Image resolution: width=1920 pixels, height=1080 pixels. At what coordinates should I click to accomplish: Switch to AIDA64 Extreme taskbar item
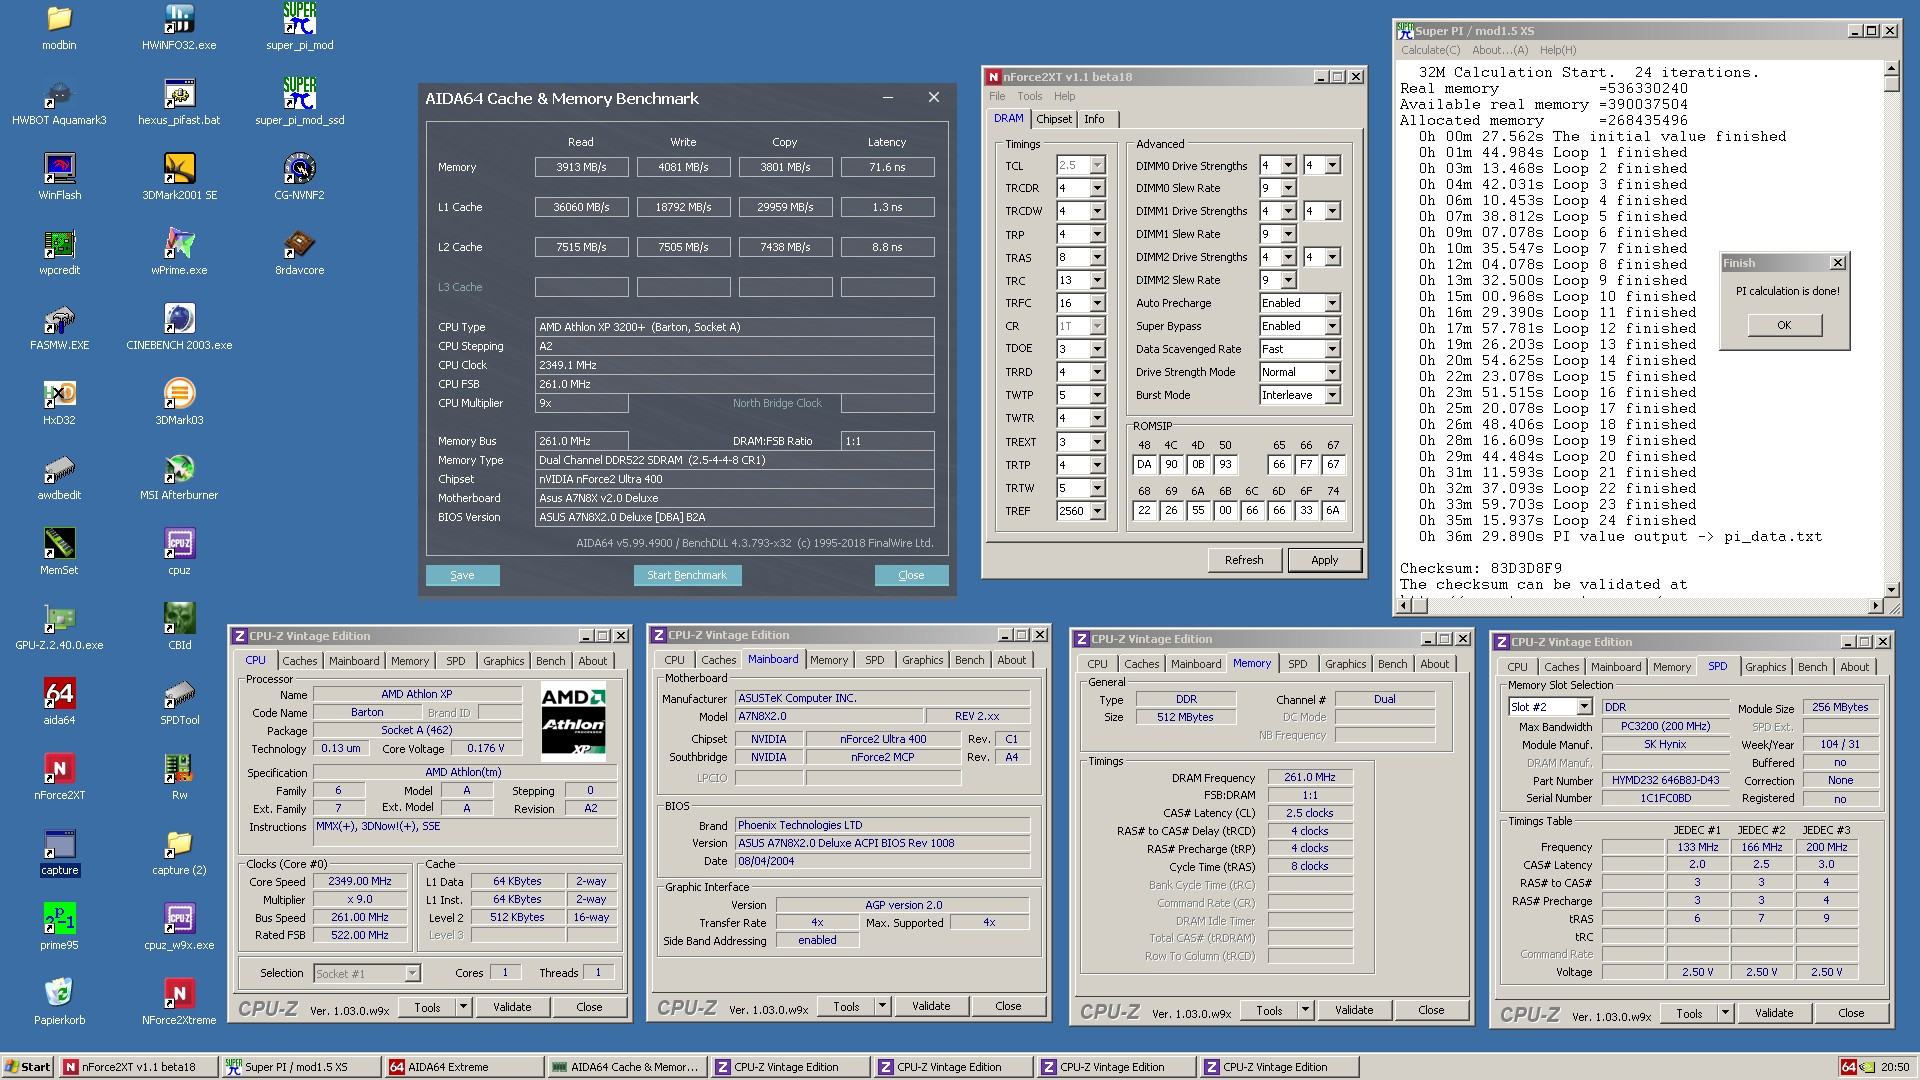465,1067
